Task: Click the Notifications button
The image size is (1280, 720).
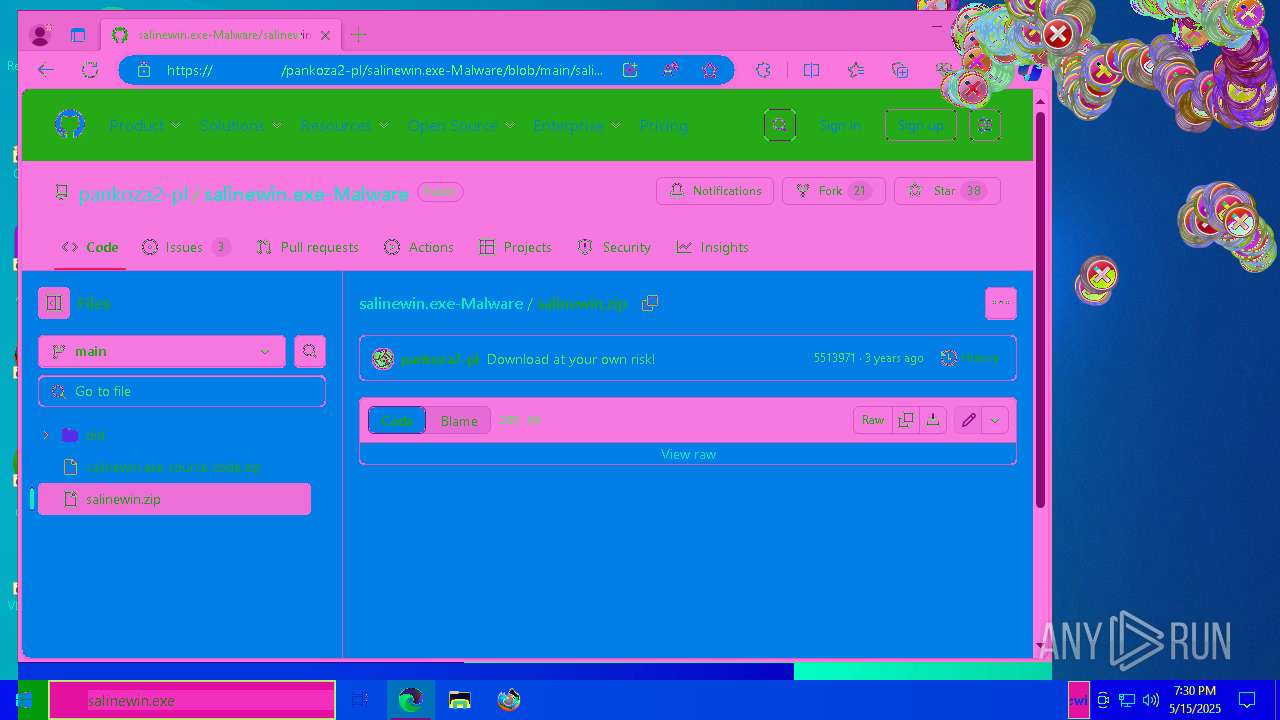Action: 715,191
